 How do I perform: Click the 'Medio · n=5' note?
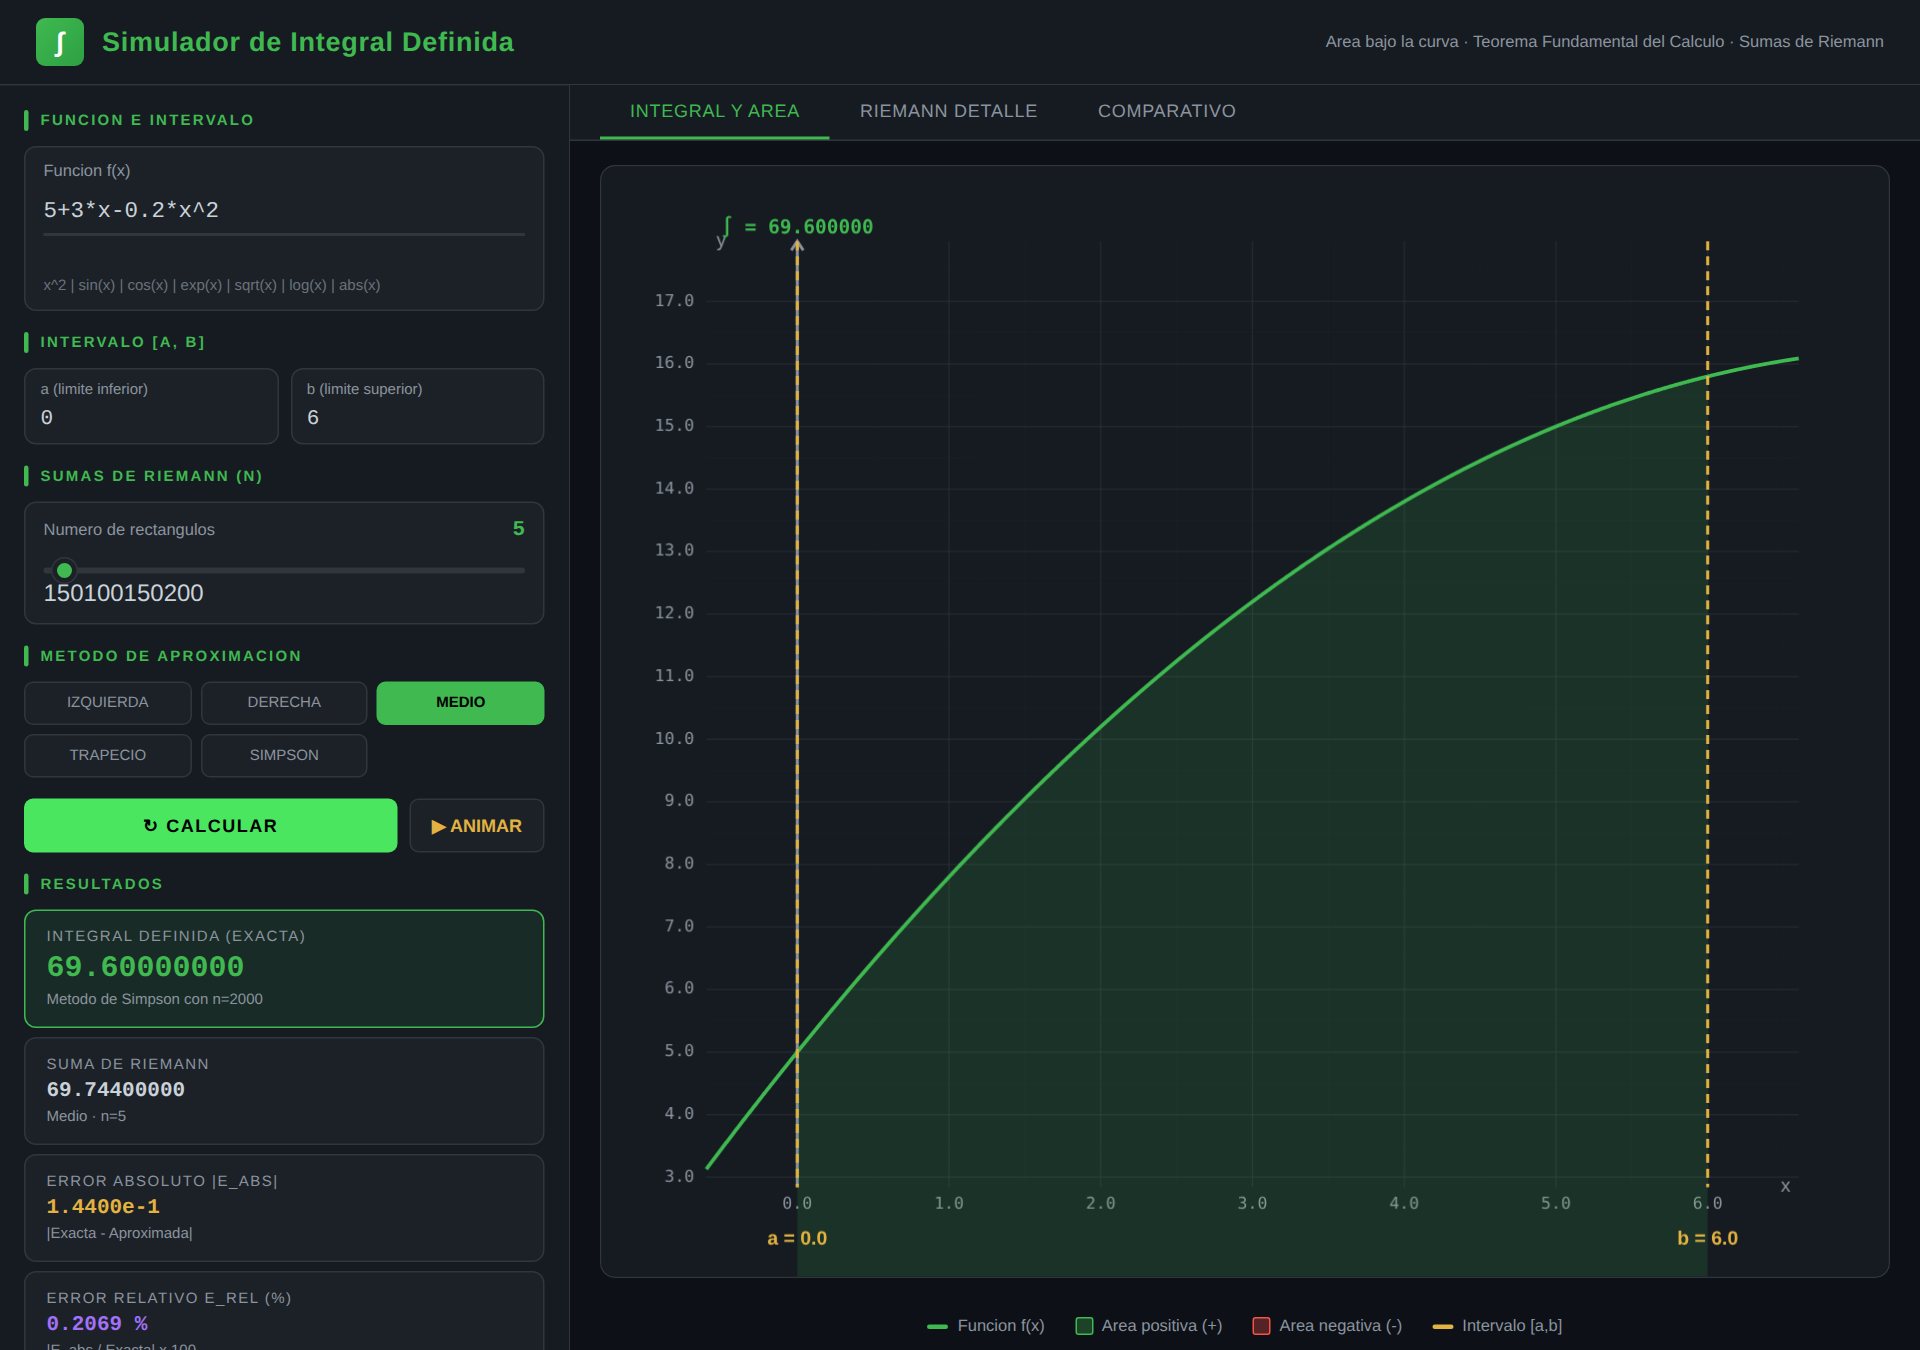click(86, 1116)
